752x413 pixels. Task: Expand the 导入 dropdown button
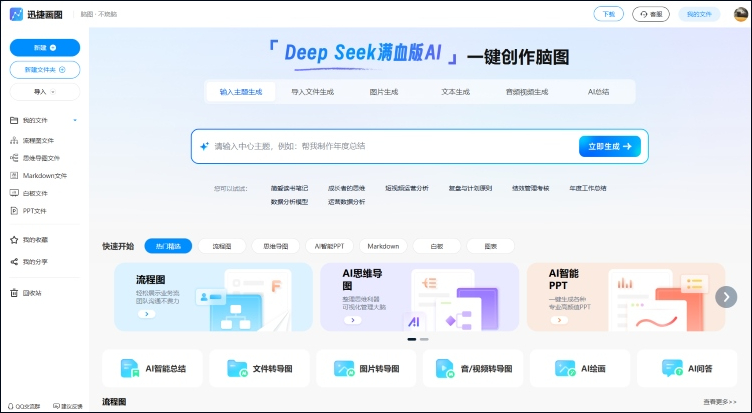[x=45, y=91]
